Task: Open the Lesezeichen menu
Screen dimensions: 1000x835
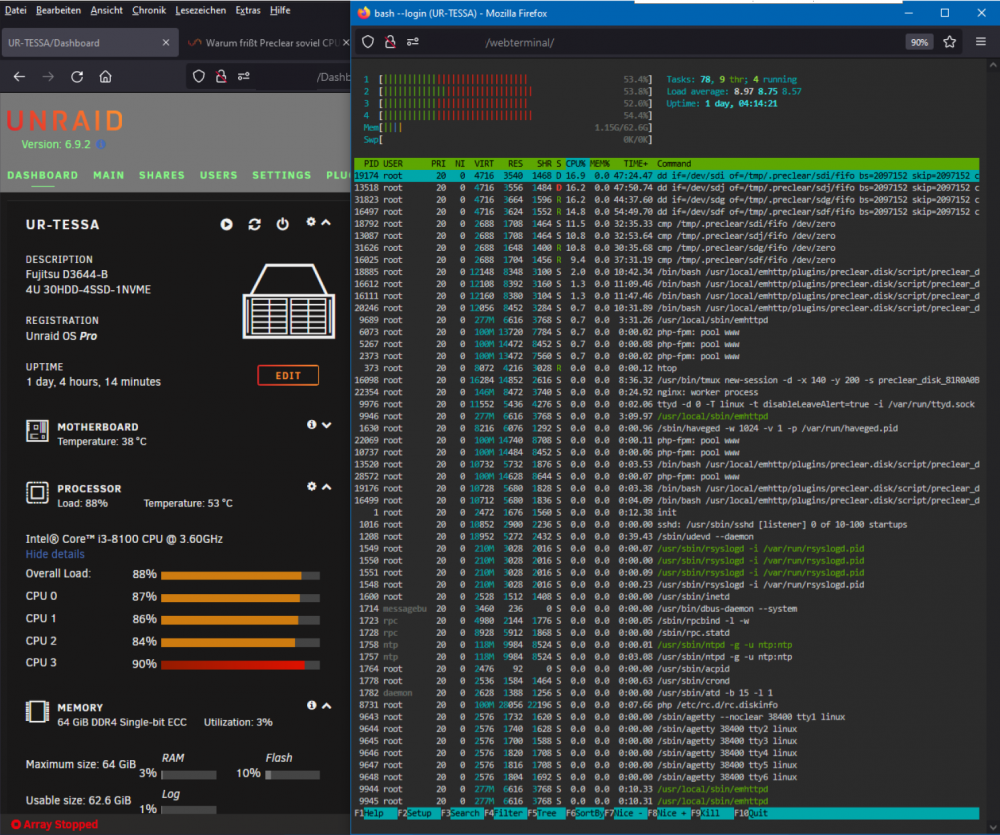Action: (x=200, y=10)
